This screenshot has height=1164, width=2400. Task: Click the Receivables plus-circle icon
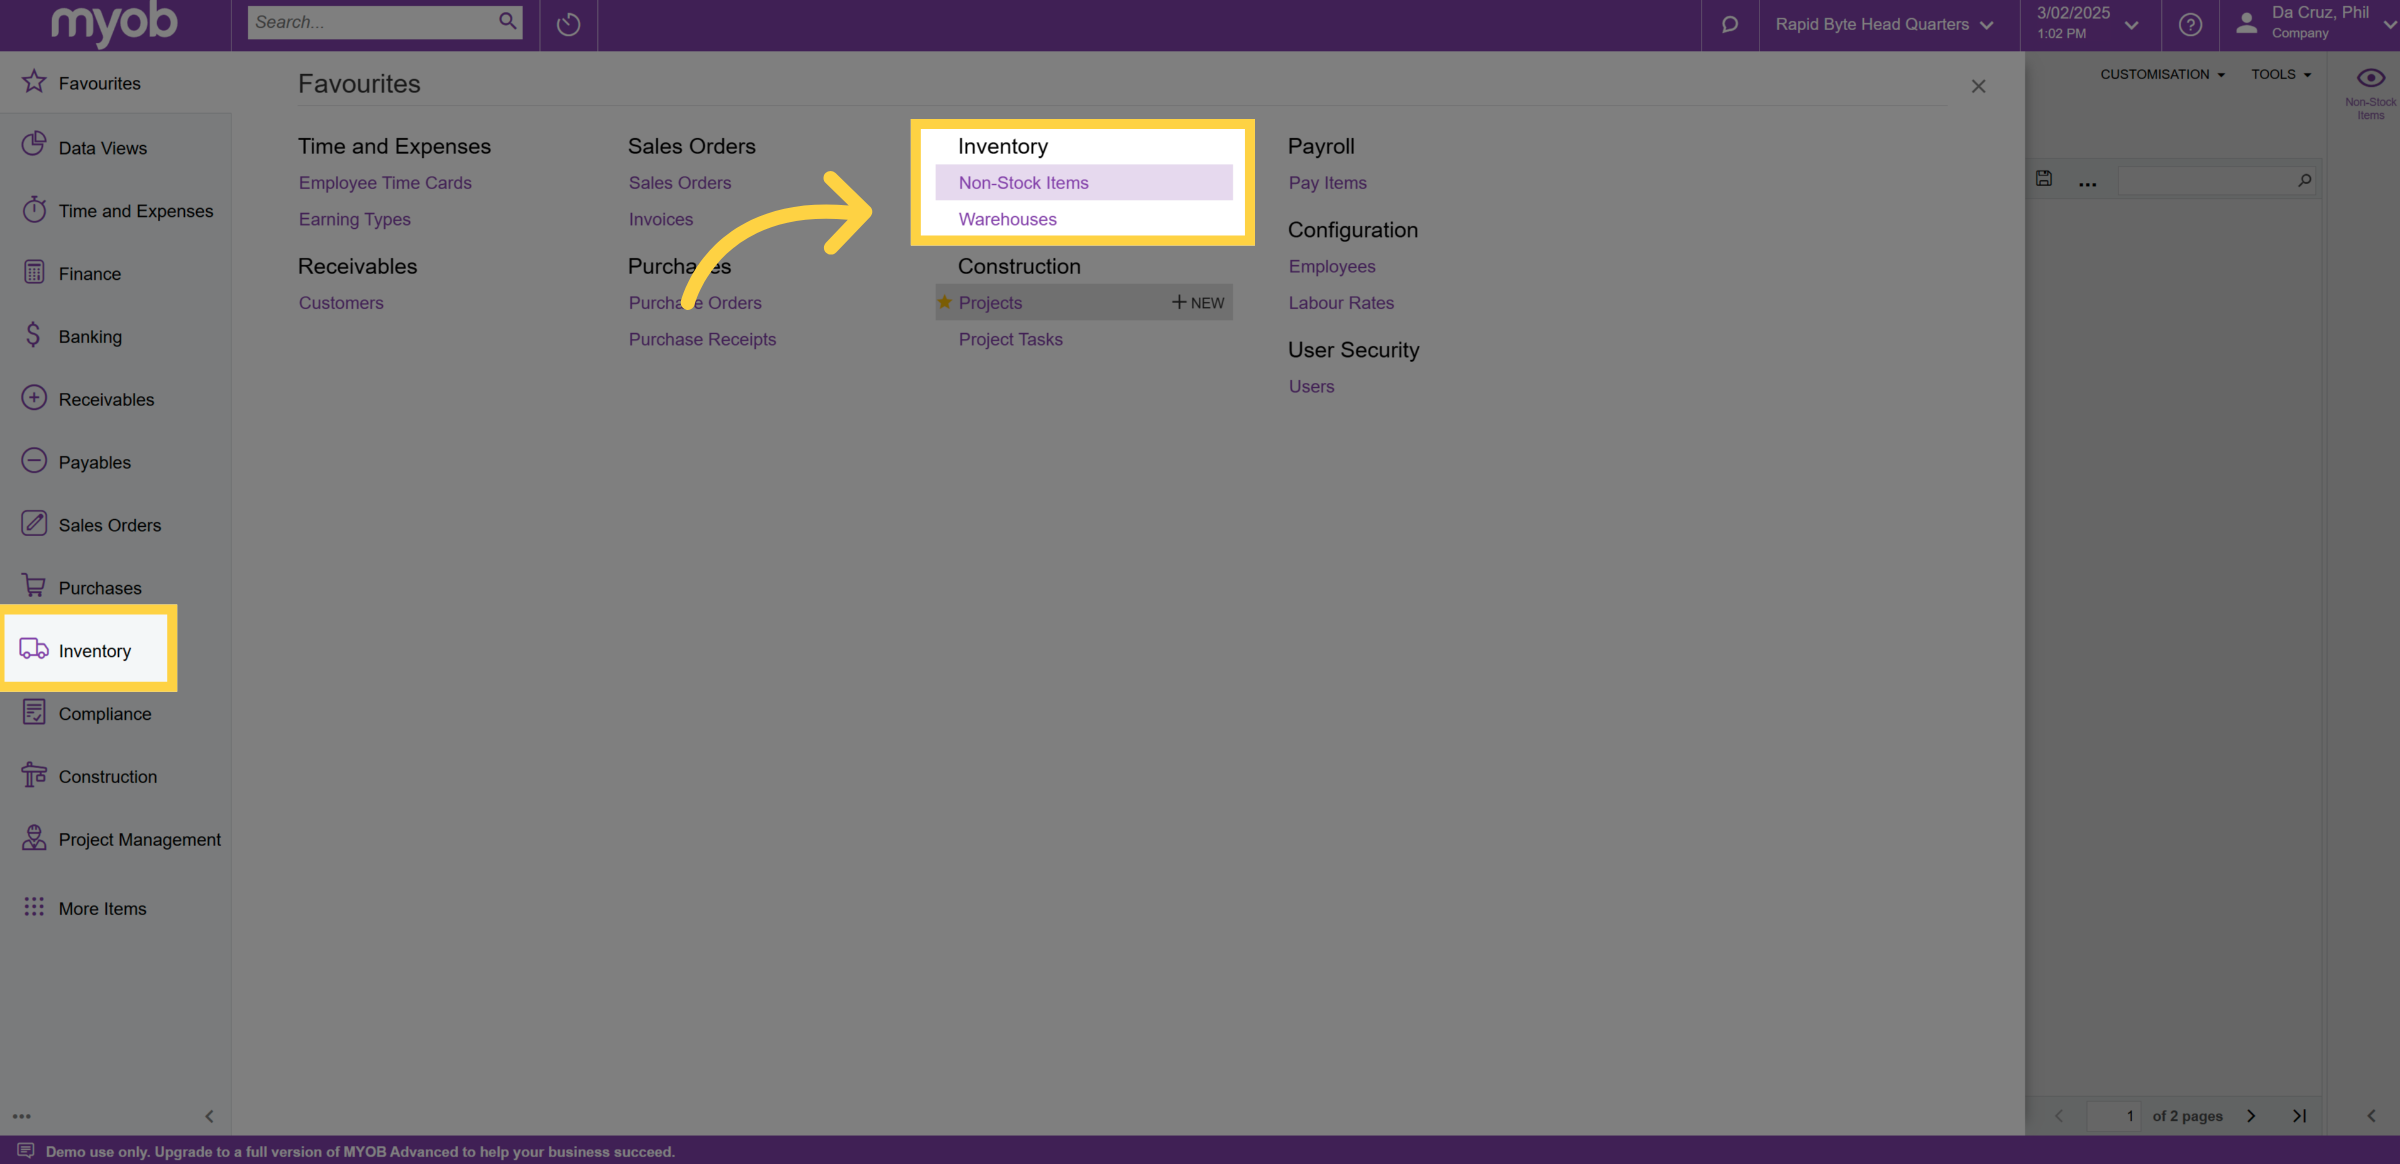(34, 398)
